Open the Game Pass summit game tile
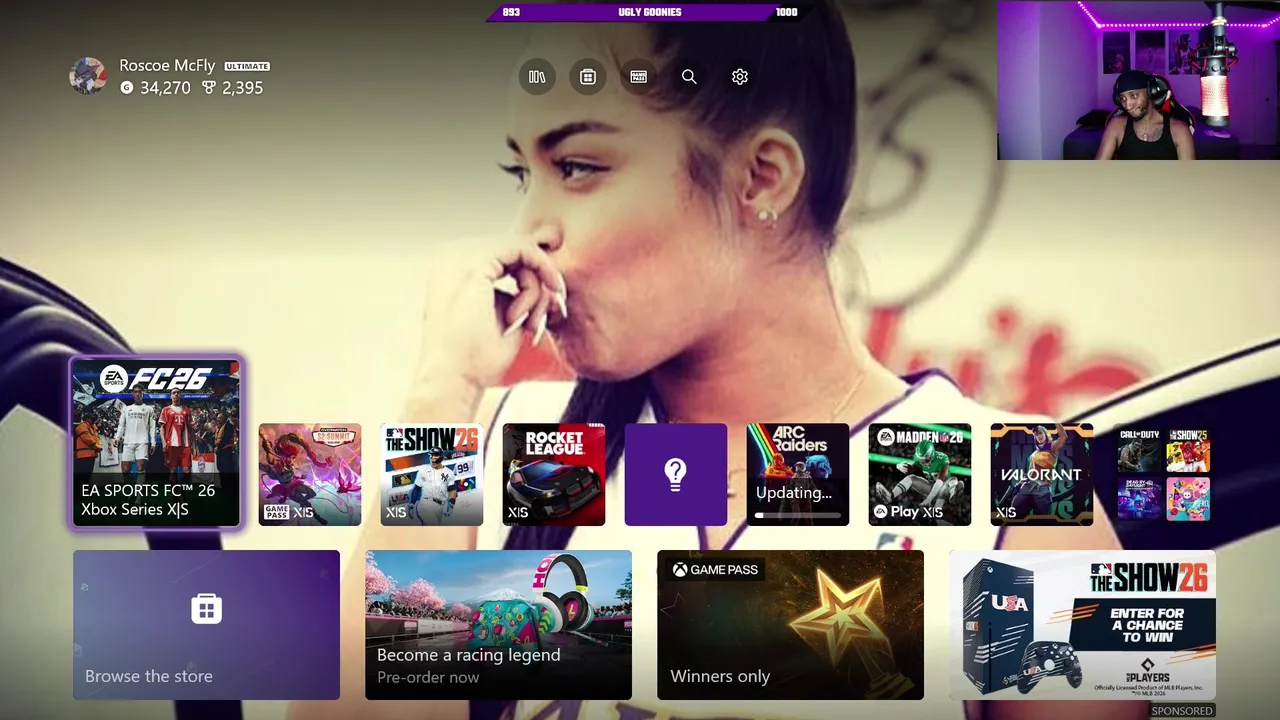 (x=310, y=474)
